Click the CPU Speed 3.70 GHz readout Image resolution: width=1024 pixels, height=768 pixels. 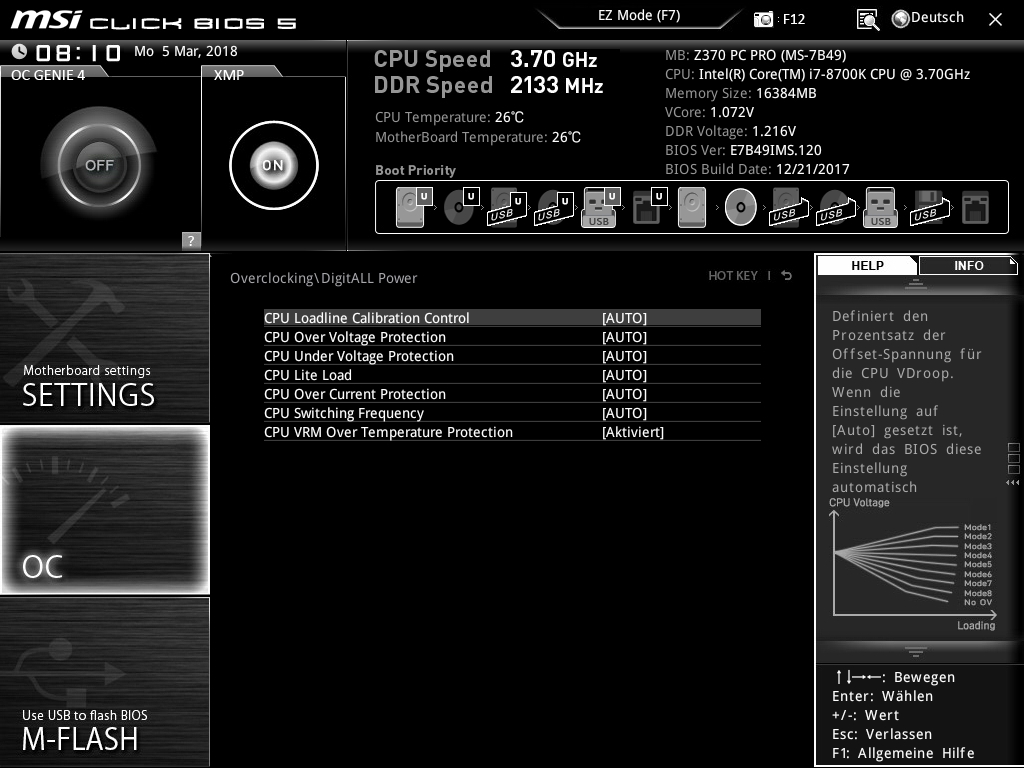click(485, 59)
